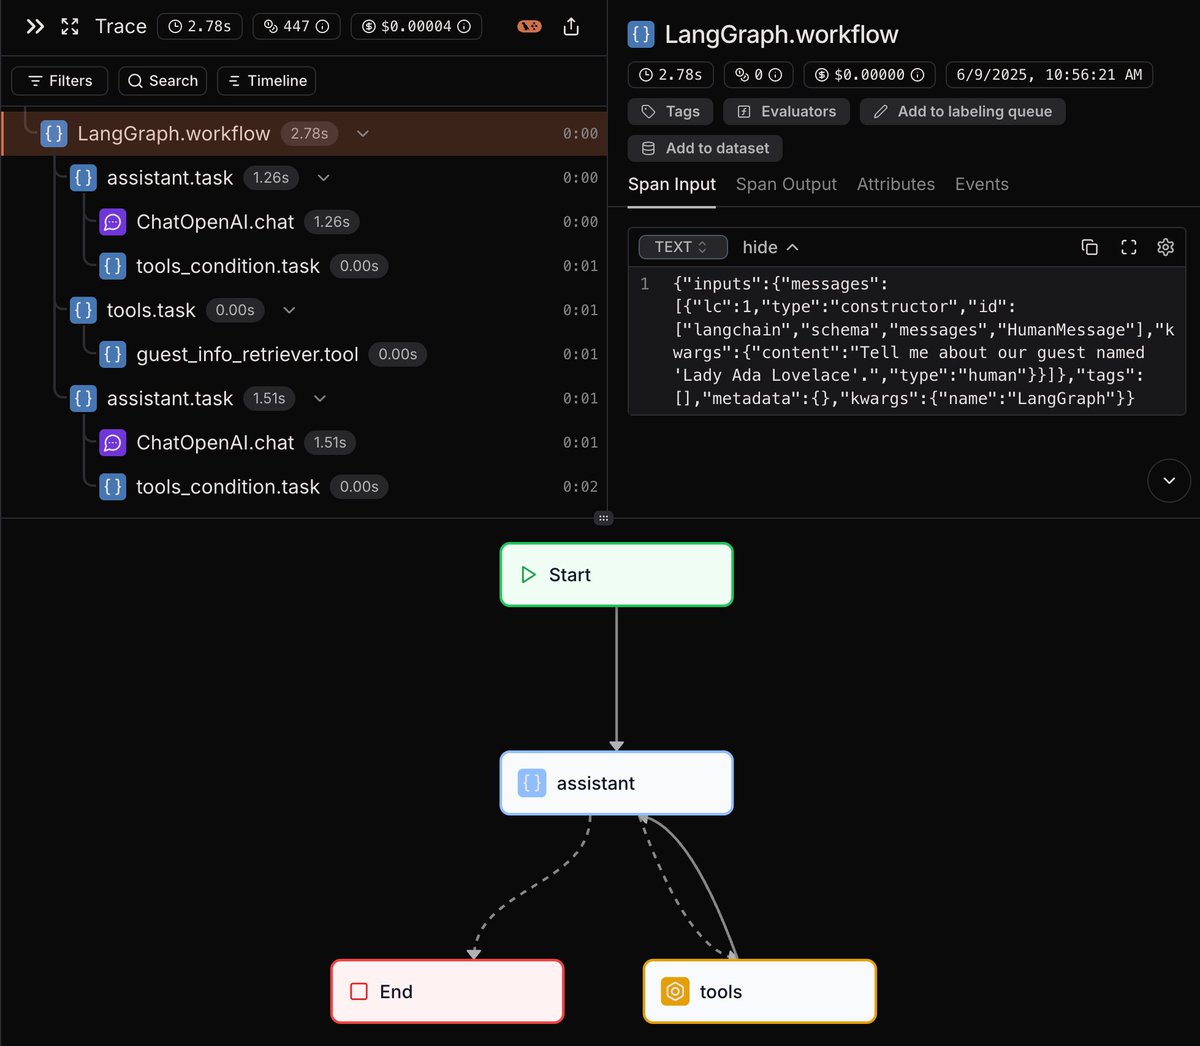Switch to Timeline view

[267, 81]
